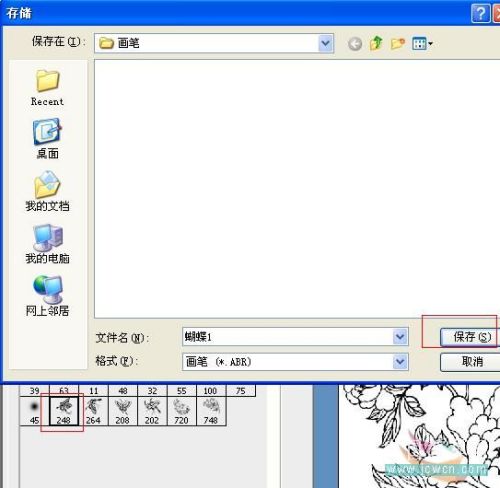Go up one folder level
500x488 pixels.
pos(376,43)
